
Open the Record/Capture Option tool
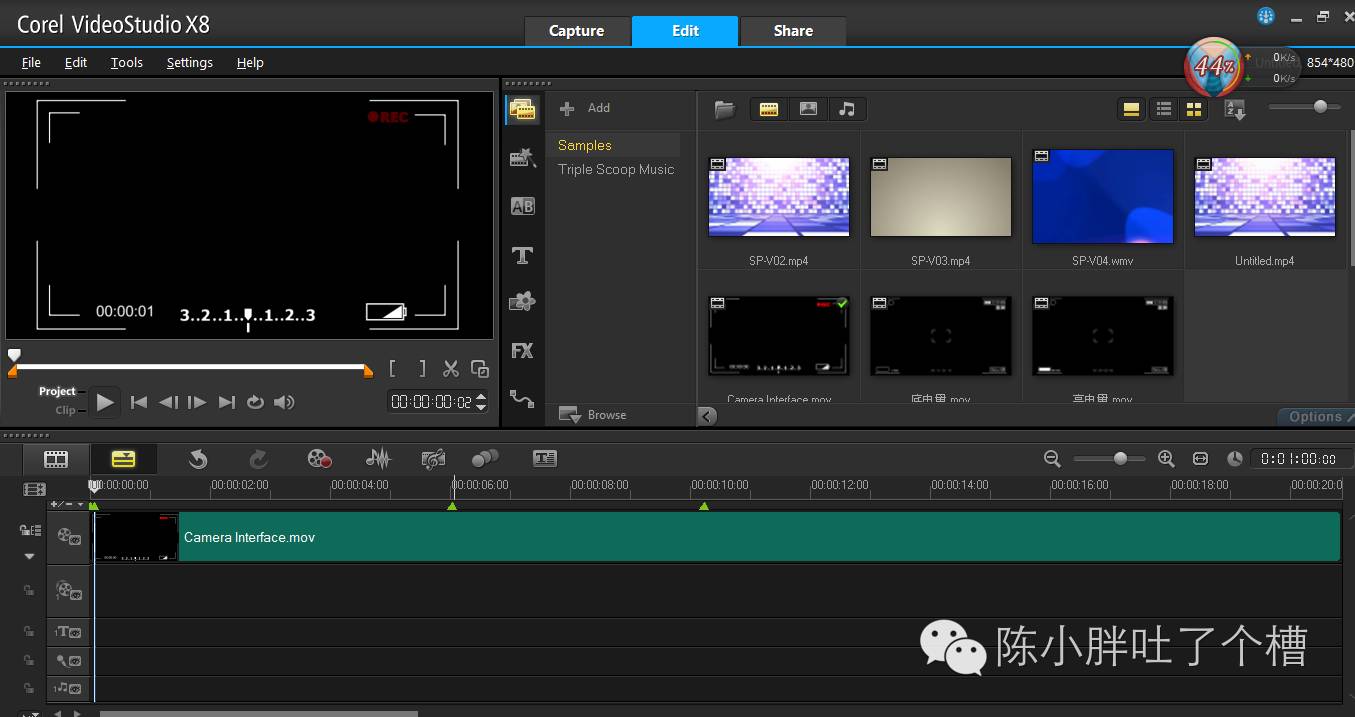coord(319,458)
